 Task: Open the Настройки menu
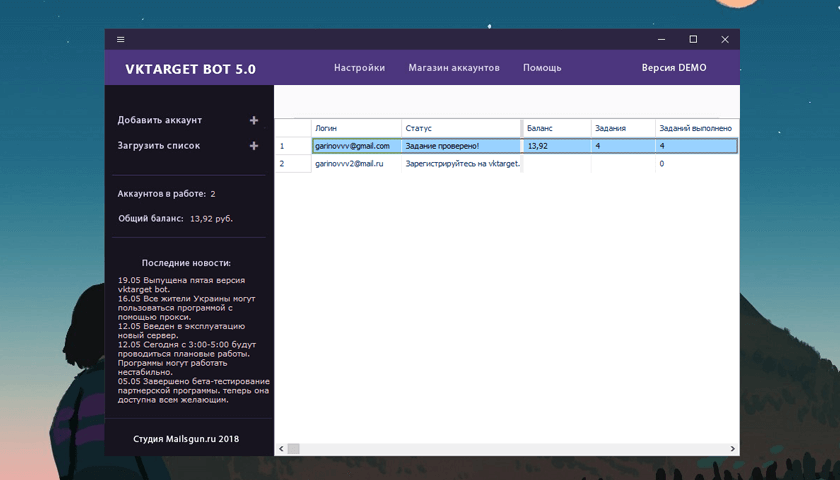click(x=359, y=68)
